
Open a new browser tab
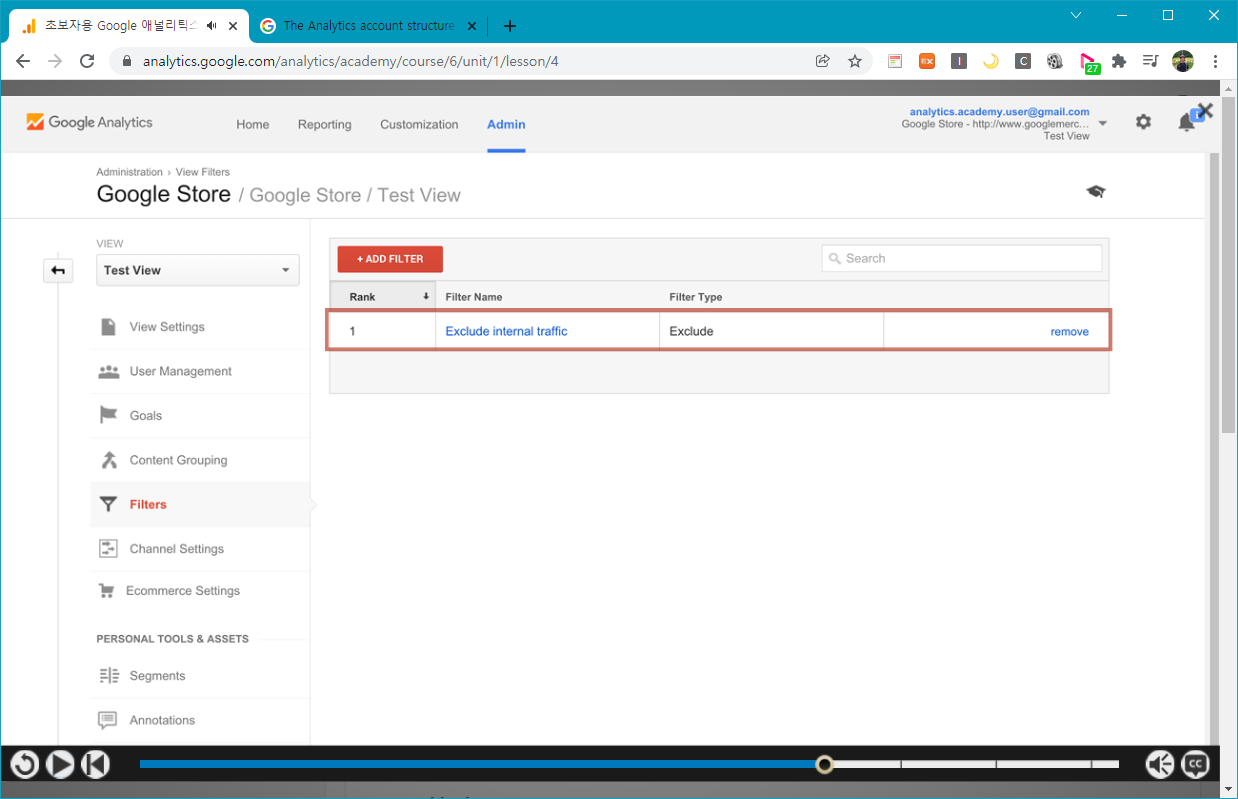click(x=510, y=26)
